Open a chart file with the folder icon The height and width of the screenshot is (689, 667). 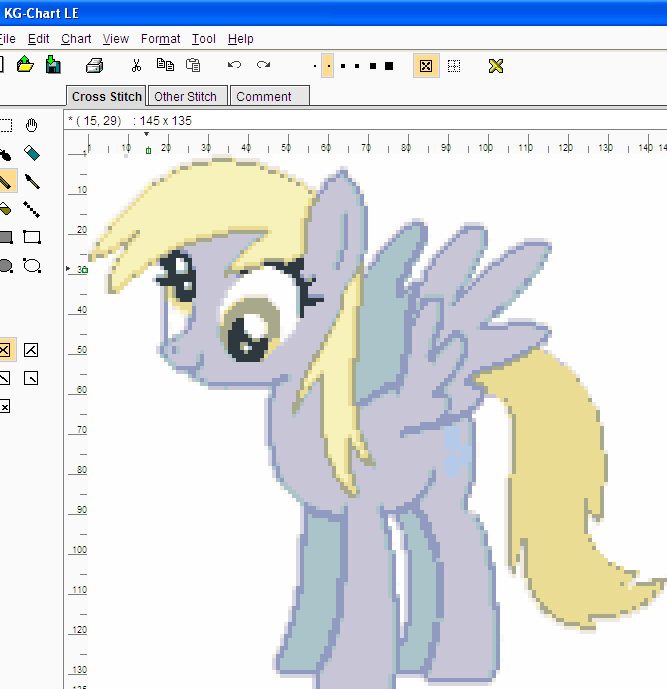coord(25,65)
